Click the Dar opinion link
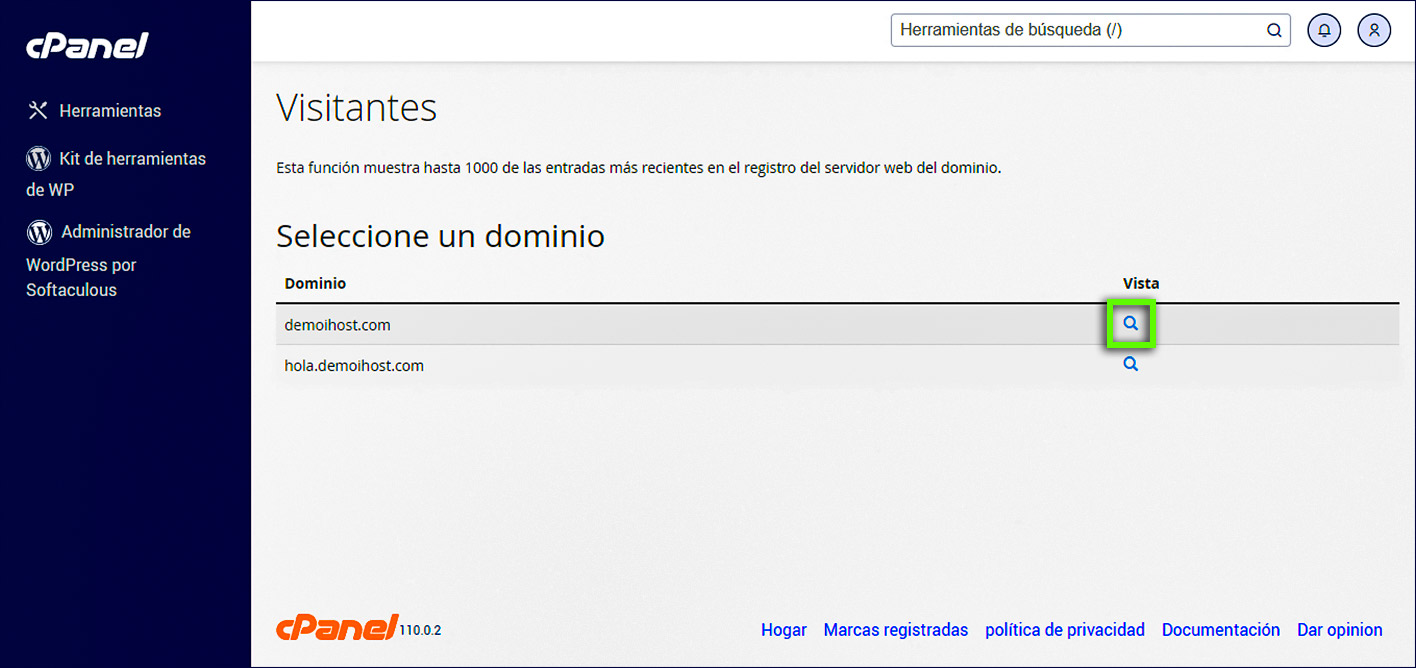Image resolution: width=1416 pixels, height=668 pixels. pos(1340,630)
